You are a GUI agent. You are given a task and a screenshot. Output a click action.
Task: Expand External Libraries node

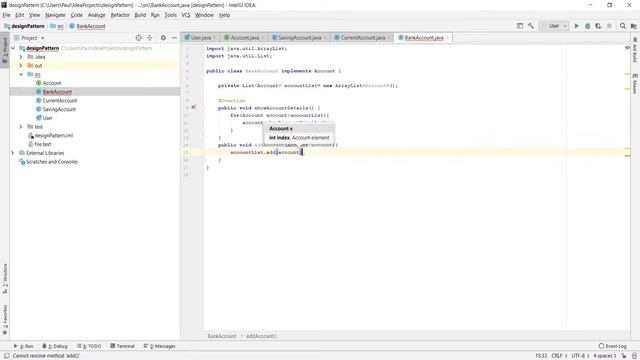click(13, 153)
